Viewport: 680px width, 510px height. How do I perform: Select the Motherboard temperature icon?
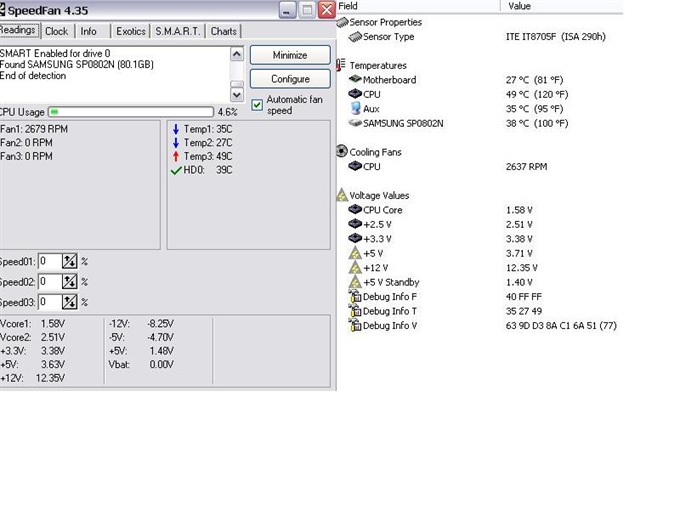(355, 80)
